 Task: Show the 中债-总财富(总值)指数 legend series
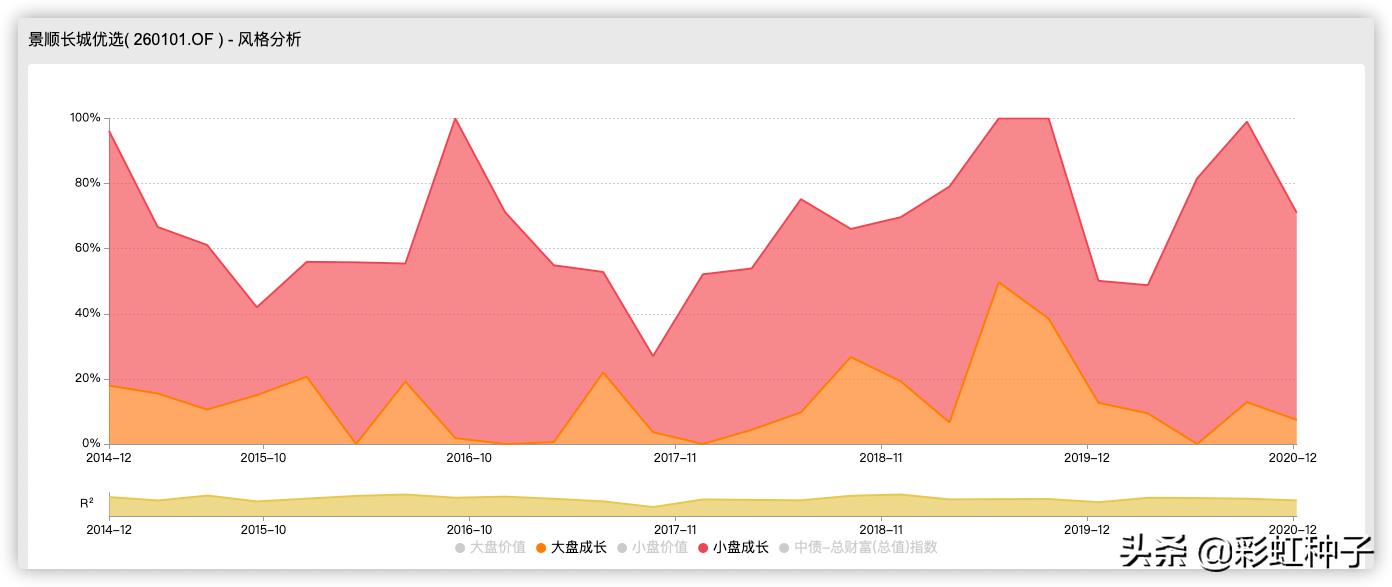(858, 547)
